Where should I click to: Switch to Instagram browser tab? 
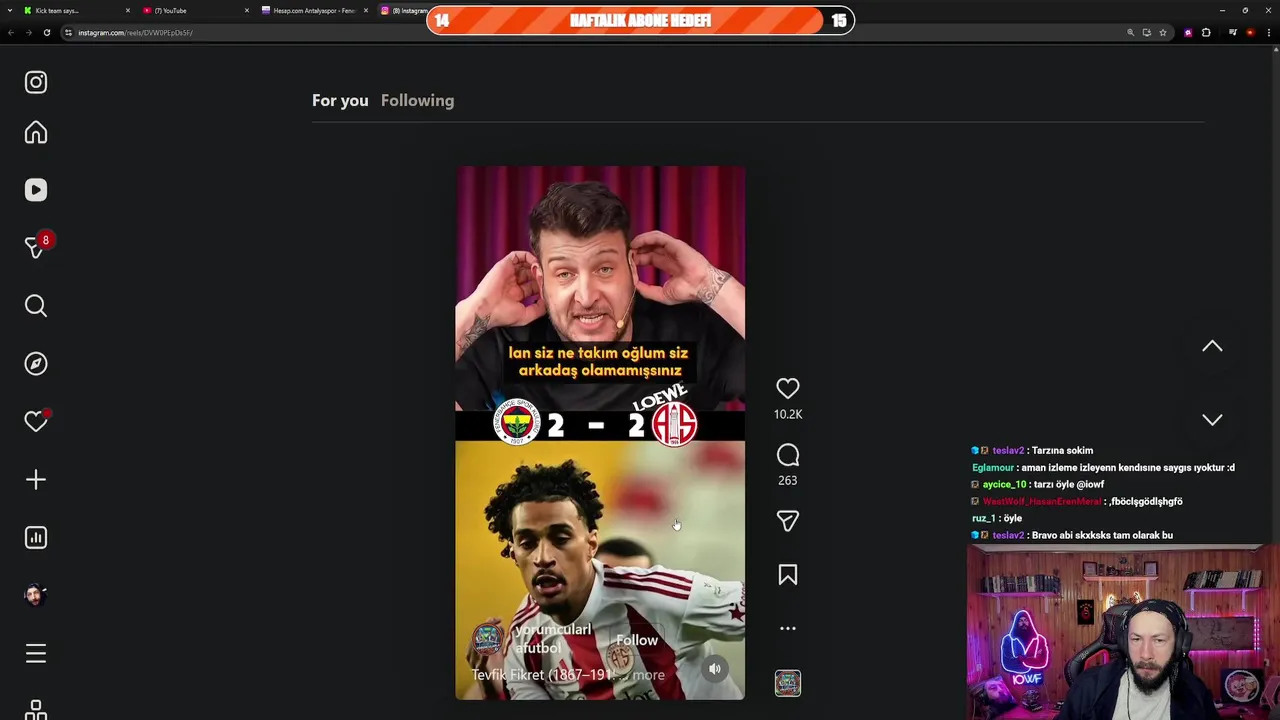click(402, 10)
